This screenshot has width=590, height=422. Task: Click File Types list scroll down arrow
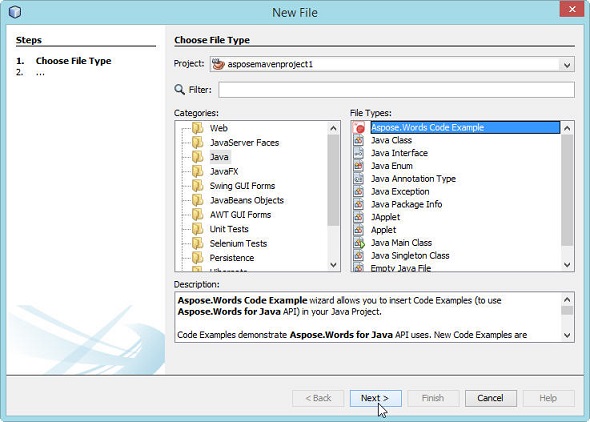point(567,265)
